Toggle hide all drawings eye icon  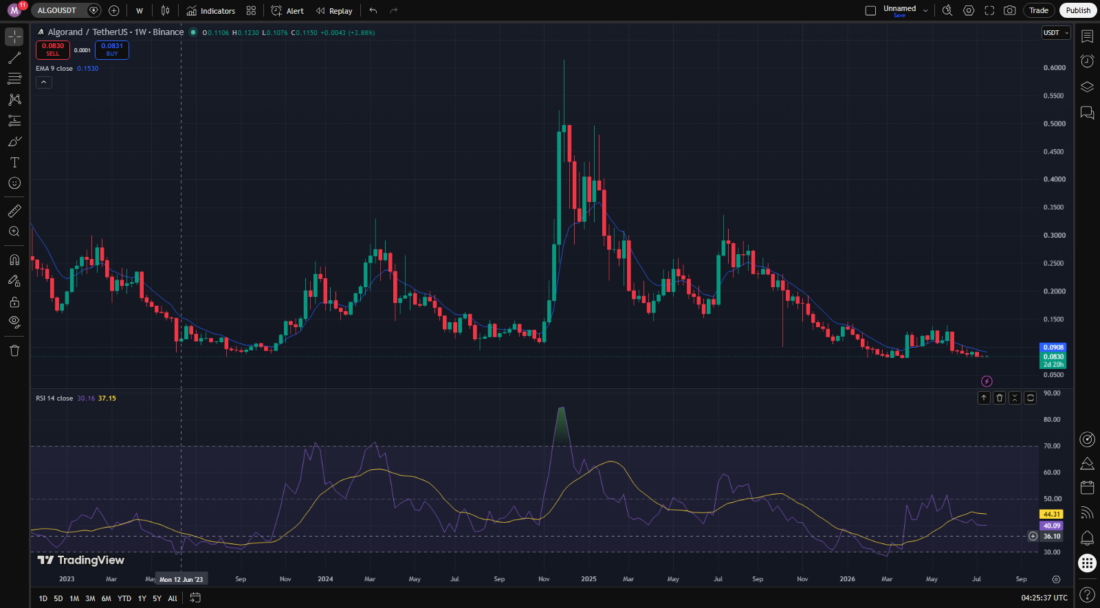point(15,321)
